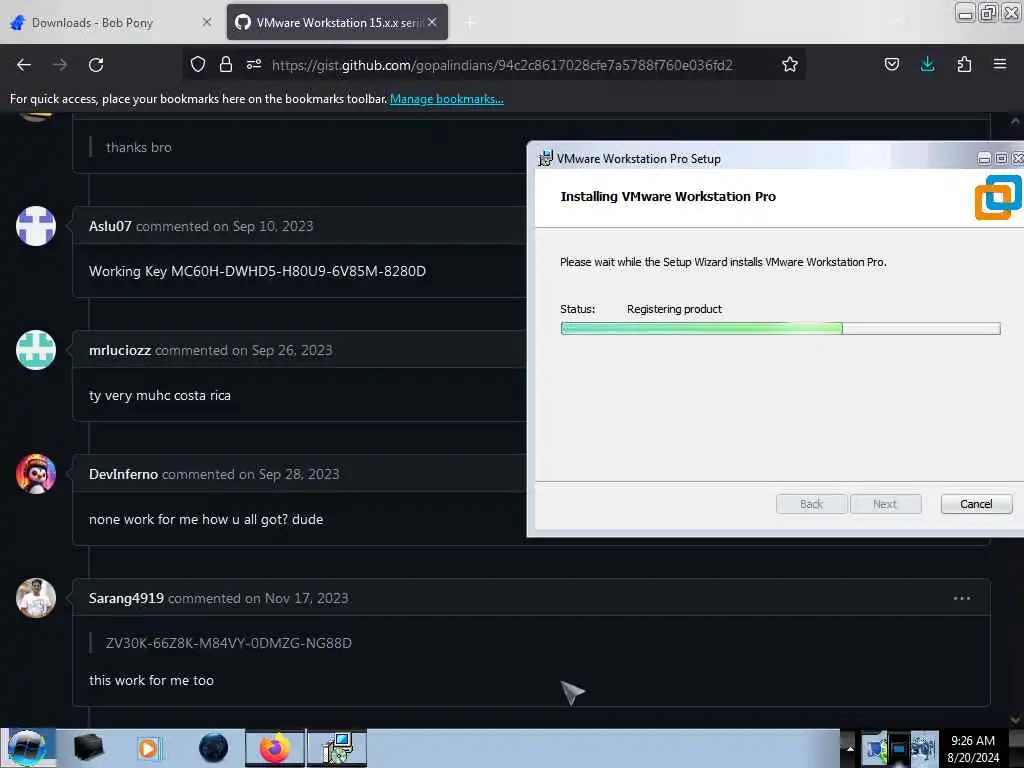Open Sarang4919 user profile link
Image resolution: width=1024 pixels, height=768 pixels.
coord(126,598)
